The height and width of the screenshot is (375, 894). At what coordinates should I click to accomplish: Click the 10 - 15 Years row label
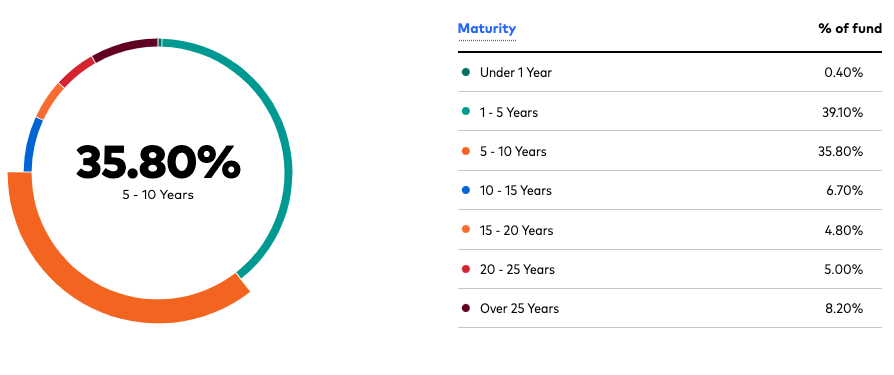click(x=515, y=190)
